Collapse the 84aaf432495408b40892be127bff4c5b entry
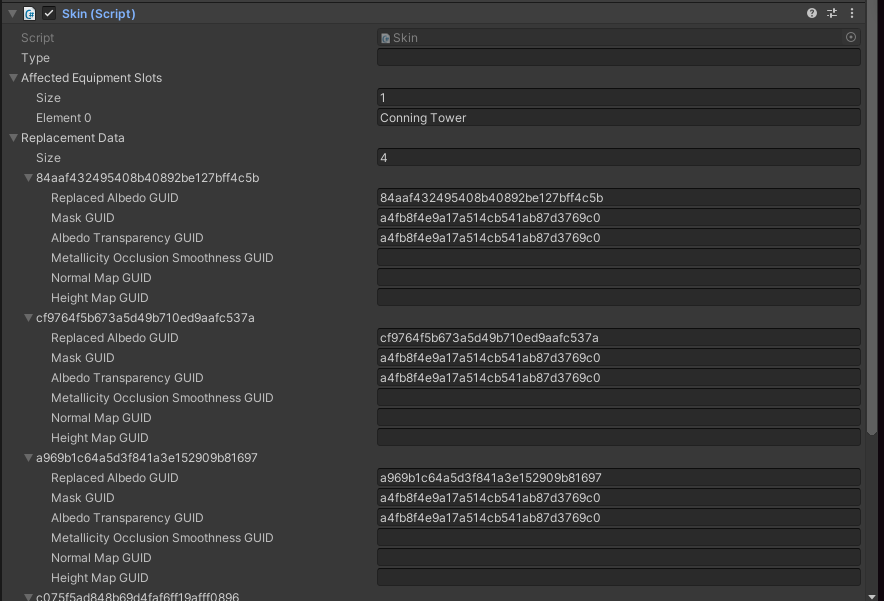 coord(28,178)
